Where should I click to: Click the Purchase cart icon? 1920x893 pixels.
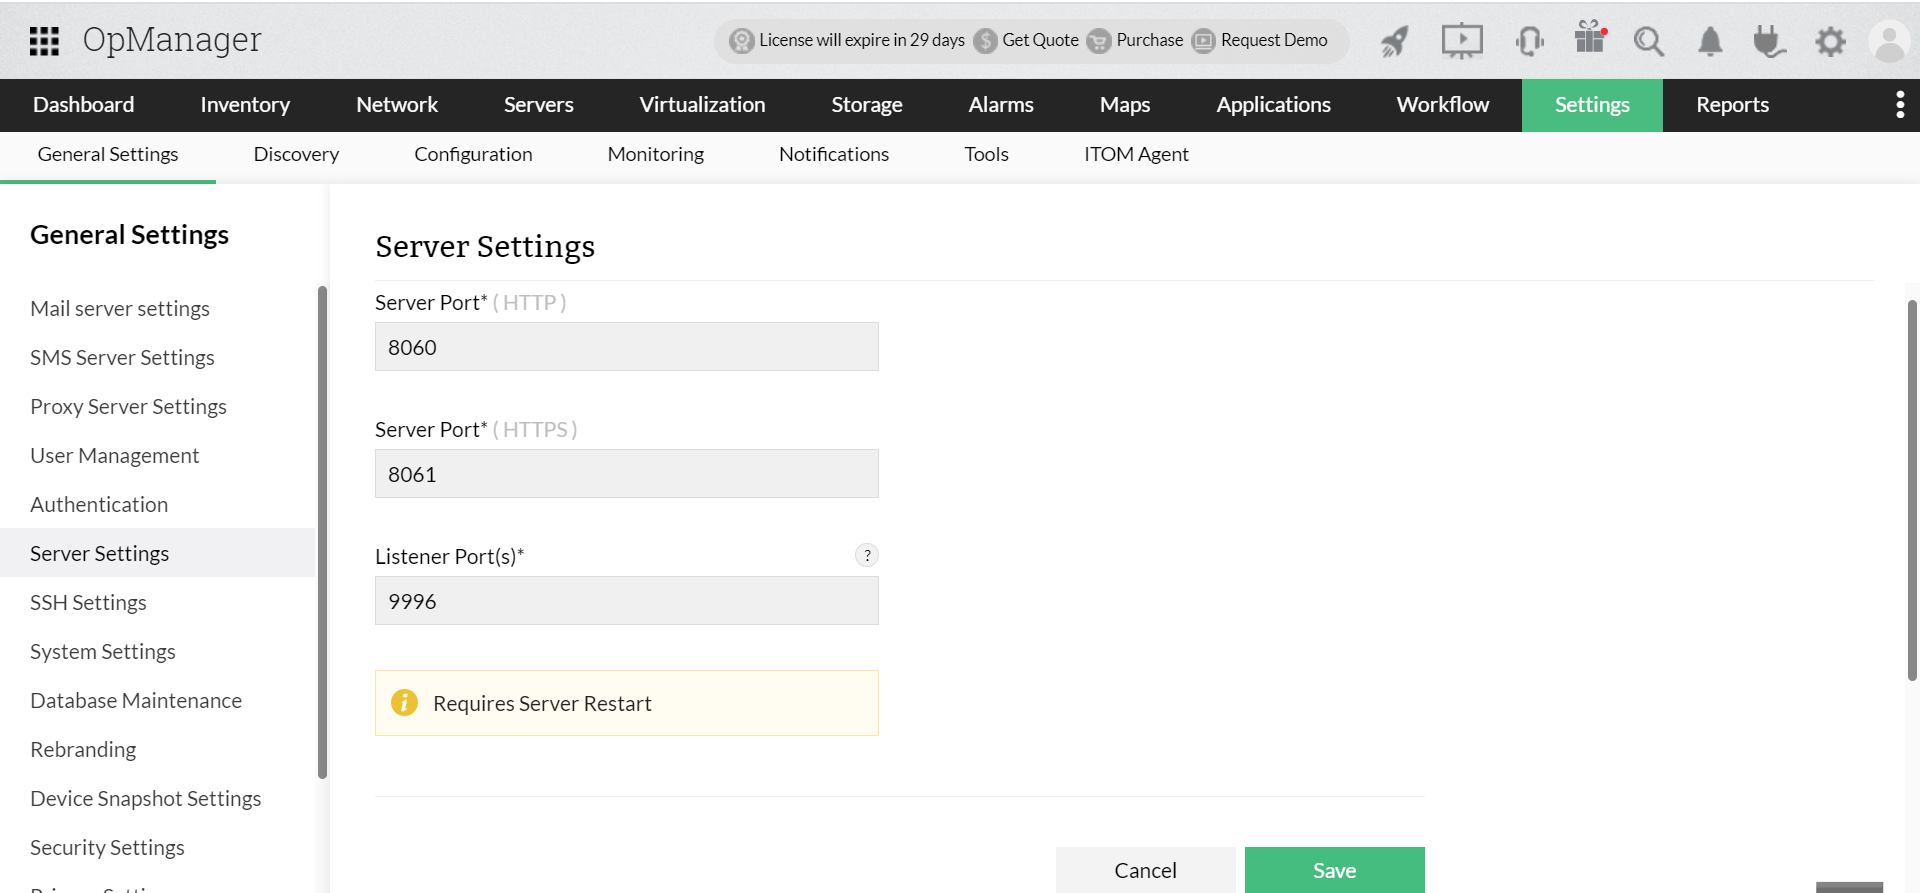(1099, 41)
